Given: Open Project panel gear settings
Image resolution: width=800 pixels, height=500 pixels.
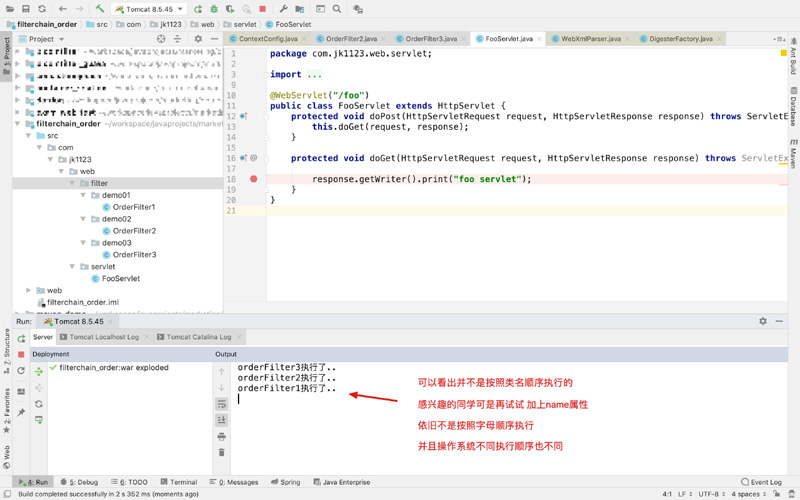Looking at the screenshot, I should pyautogui.click(x=198, y=39).
